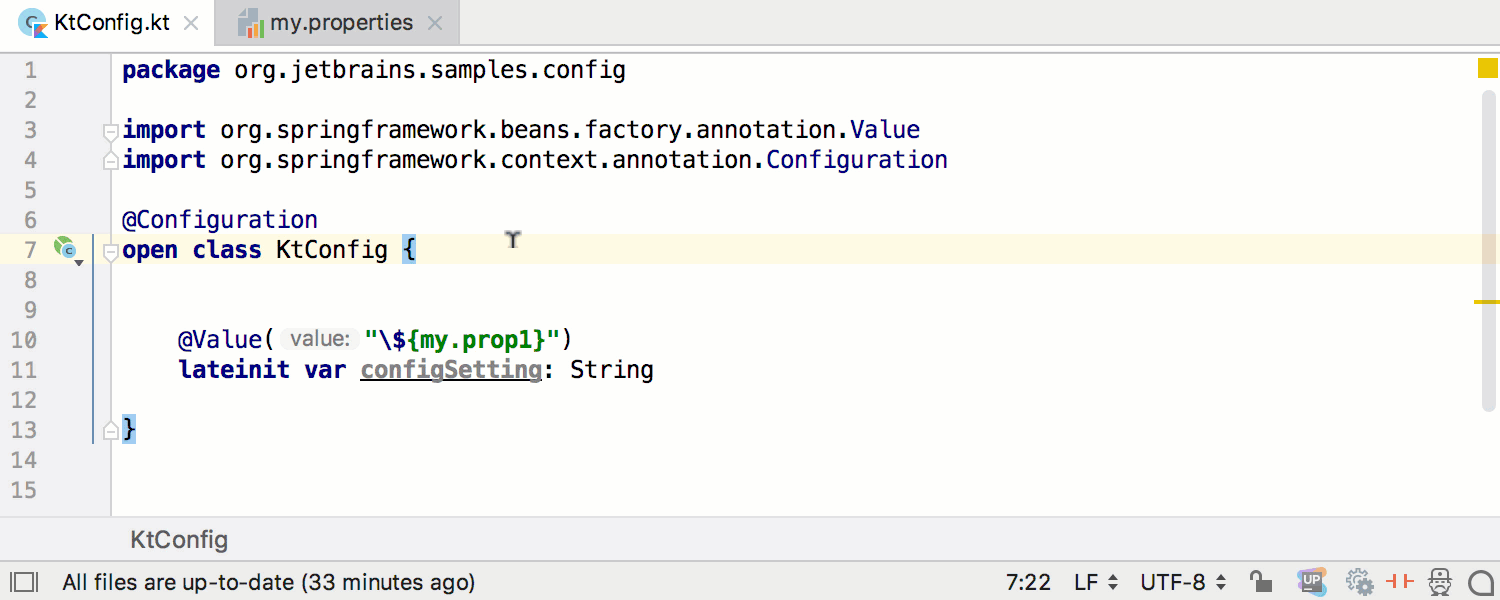Collapse the import statements fold region

point(110,130)
